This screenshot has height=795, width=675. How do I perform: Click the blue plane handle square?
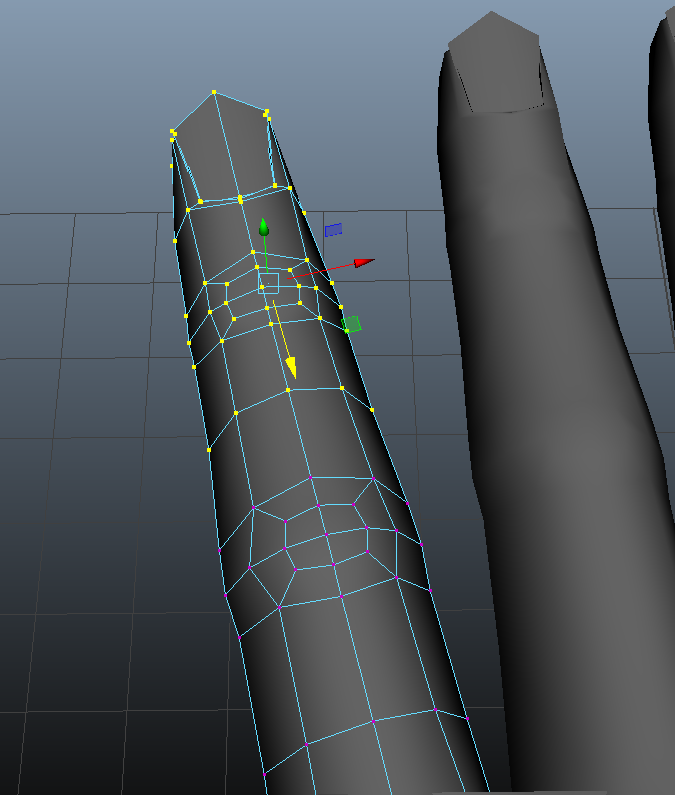[334, 229]
